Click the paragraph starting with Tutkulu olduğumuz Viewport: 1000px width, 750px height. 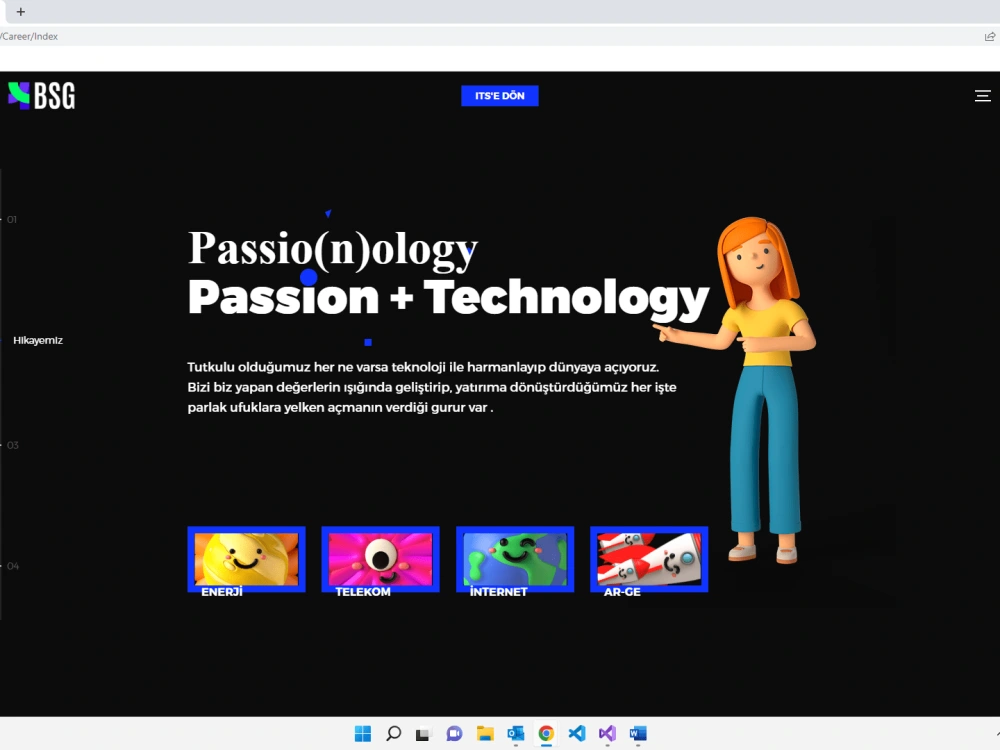tap(432, 387)
